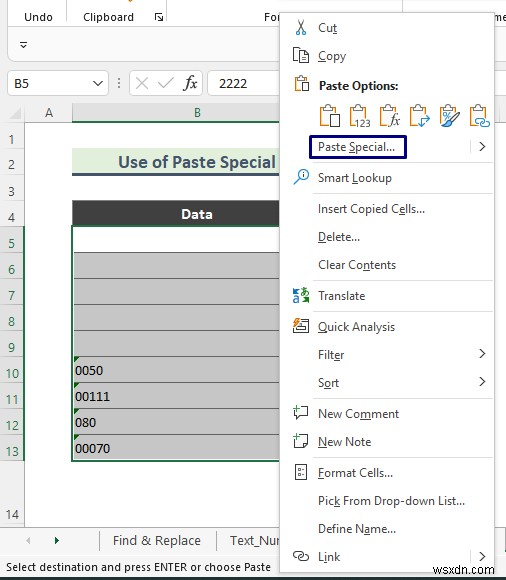Expand the Filter submenu
This screenshot has height=580, width=506.
point(482,354)
